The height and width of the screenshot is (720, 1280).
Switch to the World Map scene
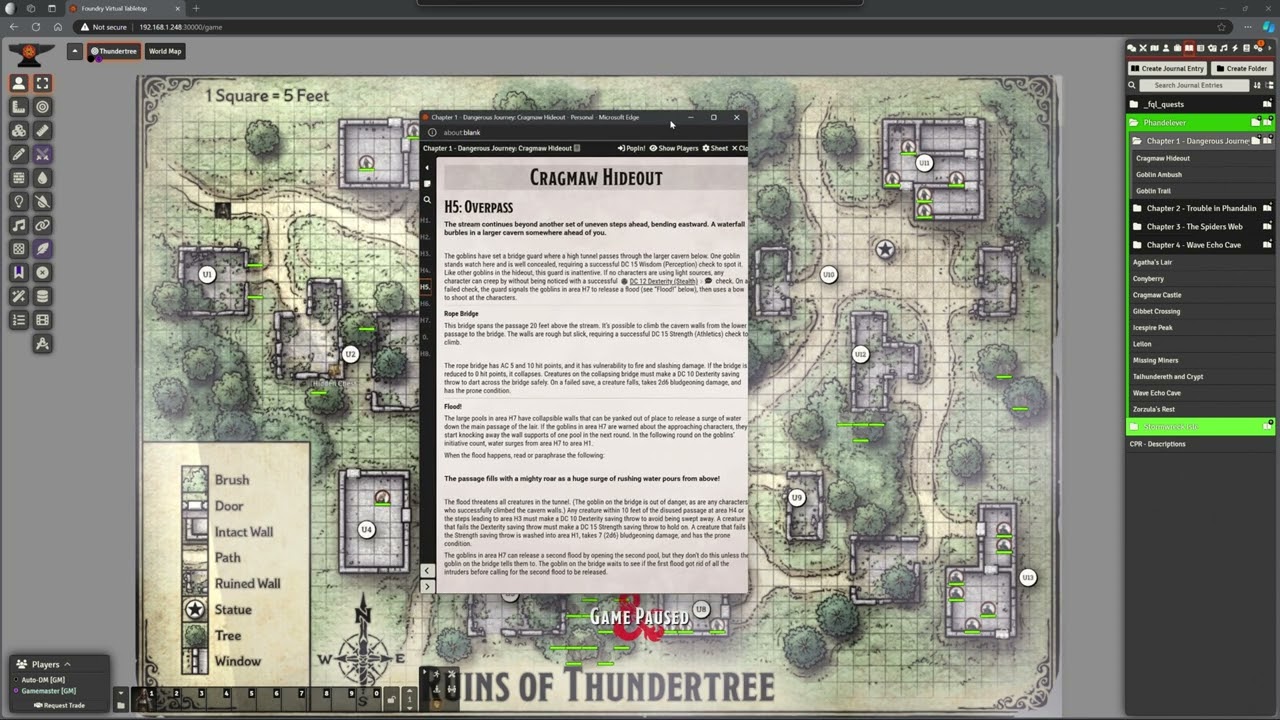(x=165, y=51)
